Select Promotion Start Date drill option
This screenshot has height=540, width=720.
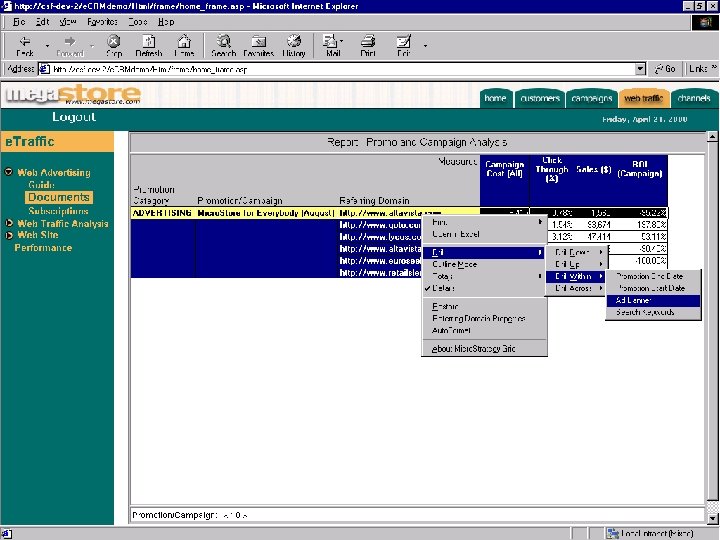[x=653, y=288]
